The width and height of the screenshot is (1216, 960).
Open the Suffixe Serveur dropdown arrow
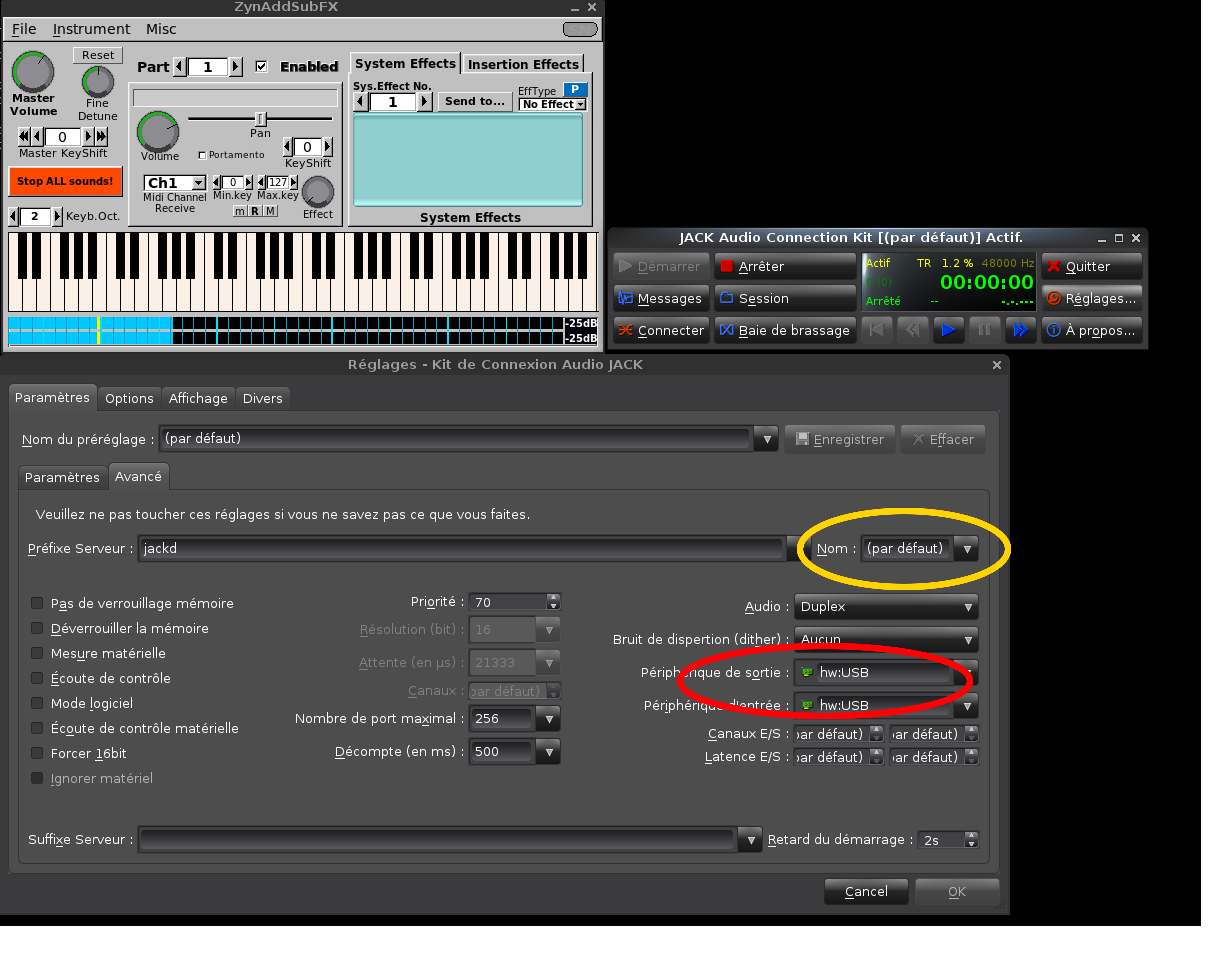tap(750, 840)
